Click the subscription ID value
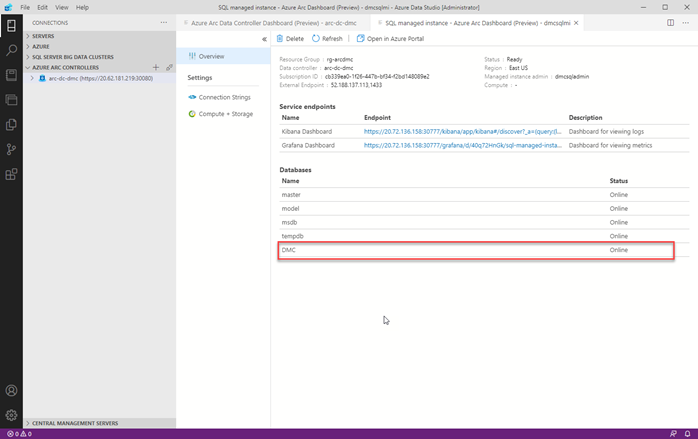The image size is (698, 439). pyautogui.click(x=377, y=77)
